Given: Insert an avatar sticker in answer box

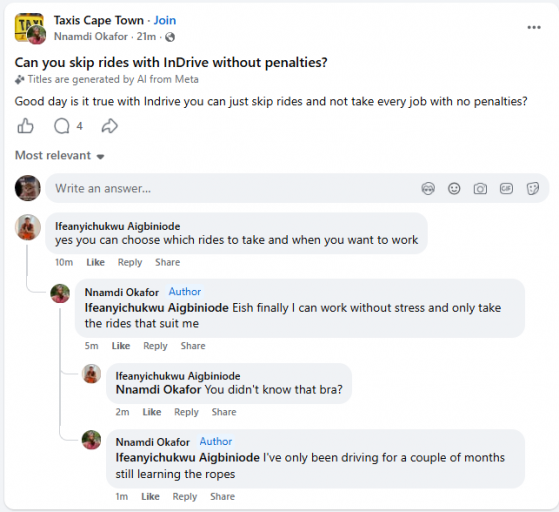Looking at the screenshot, I should click(x=428, y=188).
